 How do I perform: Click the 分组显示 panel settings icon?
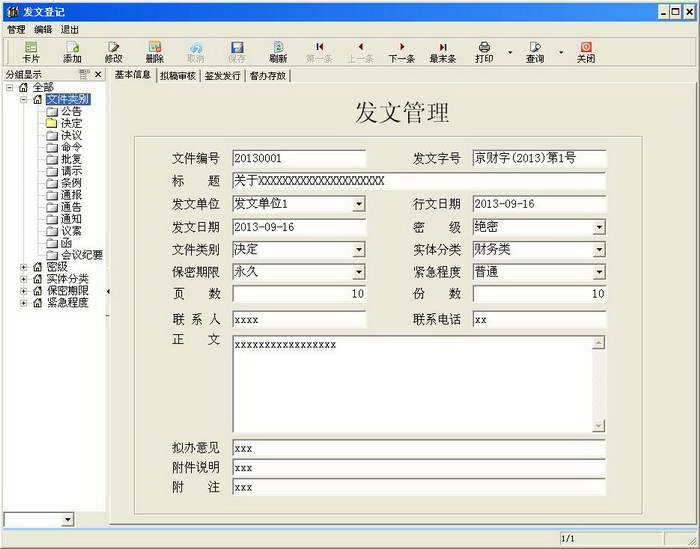point(83,74)
